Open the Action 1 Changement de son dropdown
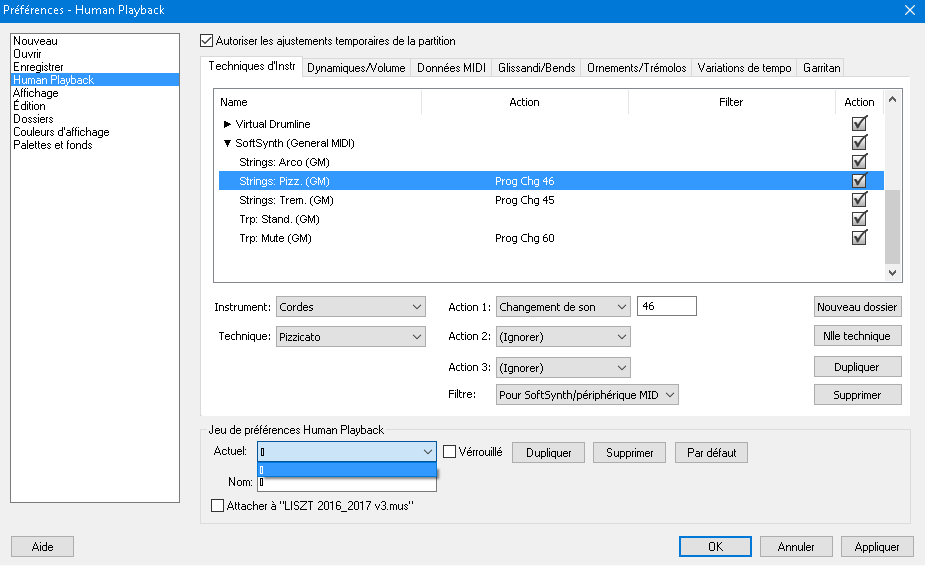Viewport: 925px width, 566px height. click(x=563, y=307)
